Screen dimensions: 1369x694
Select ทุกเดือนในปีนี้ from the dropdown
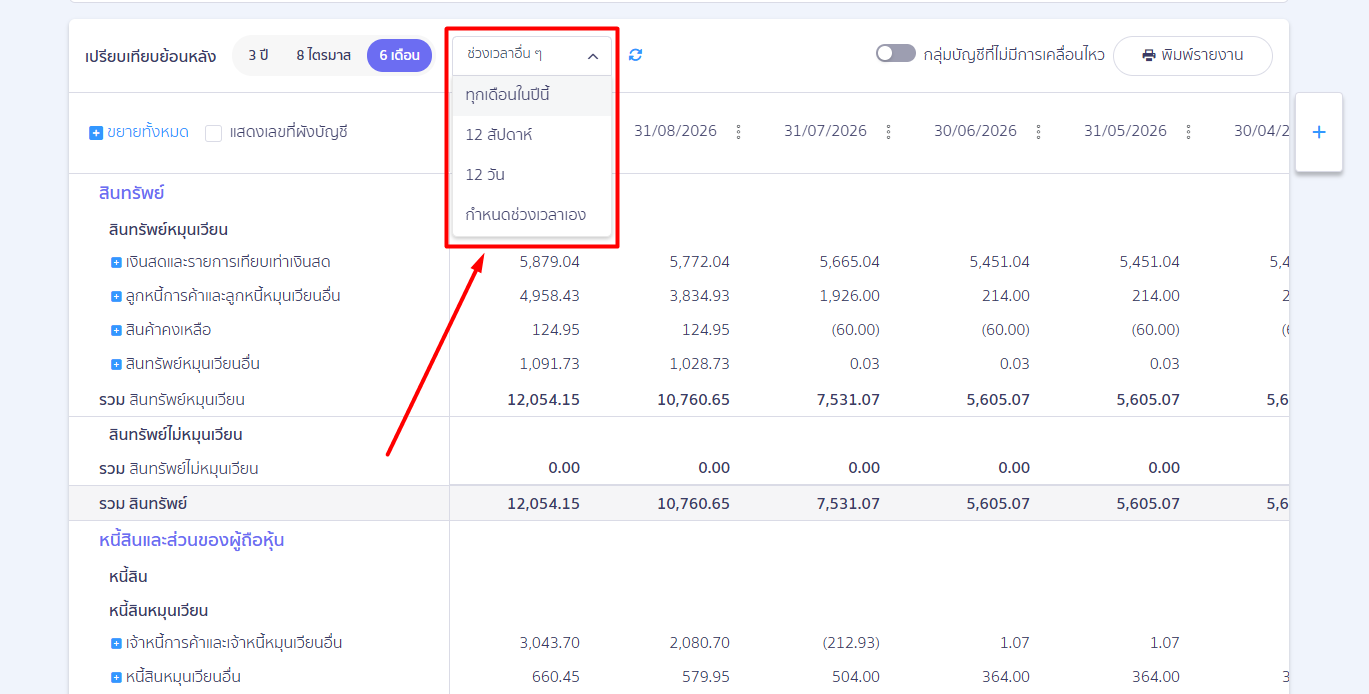(x=532, y=96)
